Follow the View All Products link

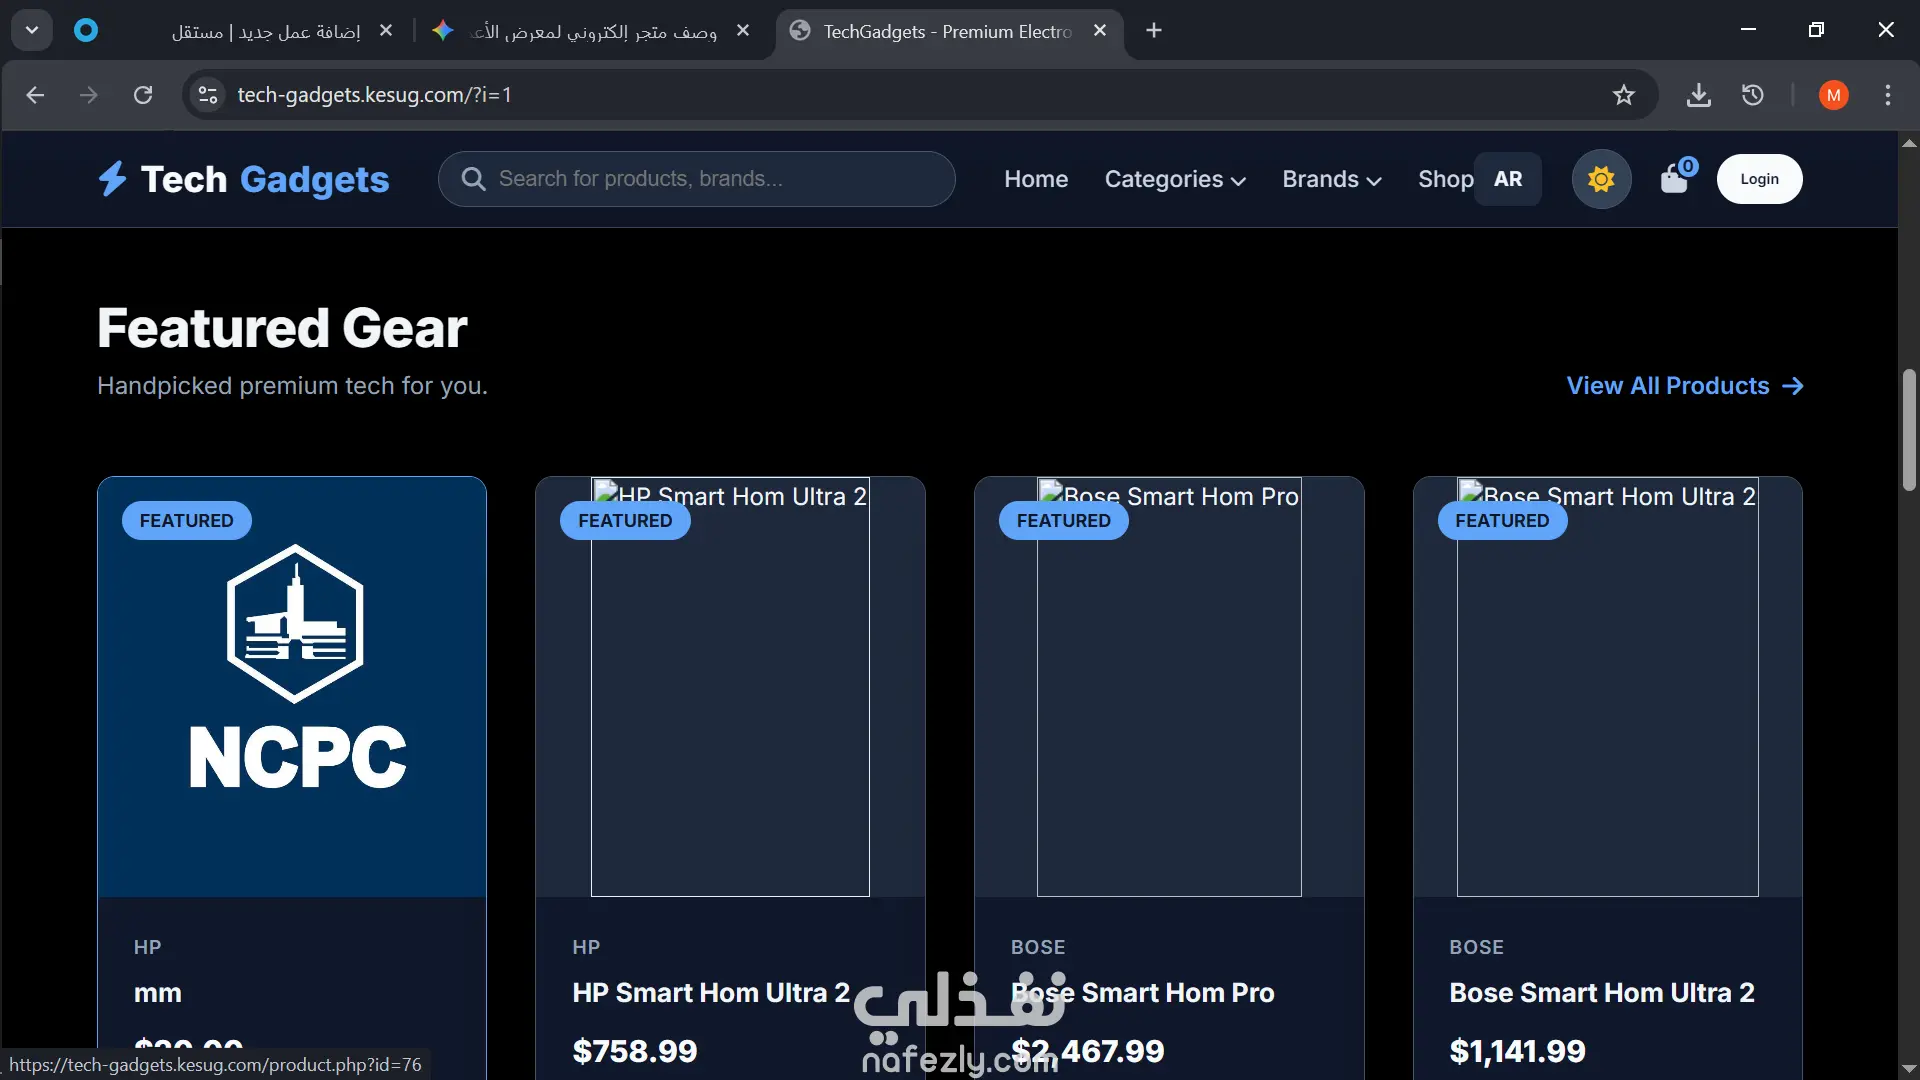1685,386
